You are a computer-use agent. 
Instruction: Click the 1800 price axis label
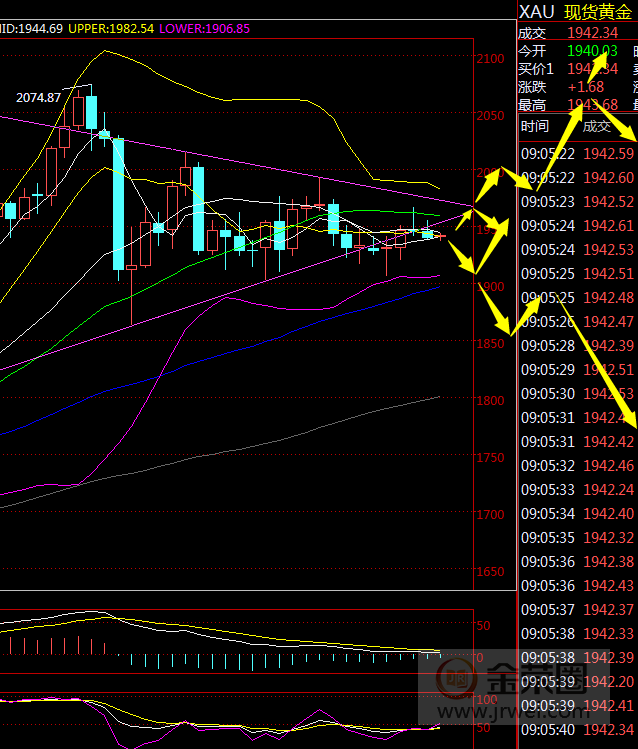point(491,401)
